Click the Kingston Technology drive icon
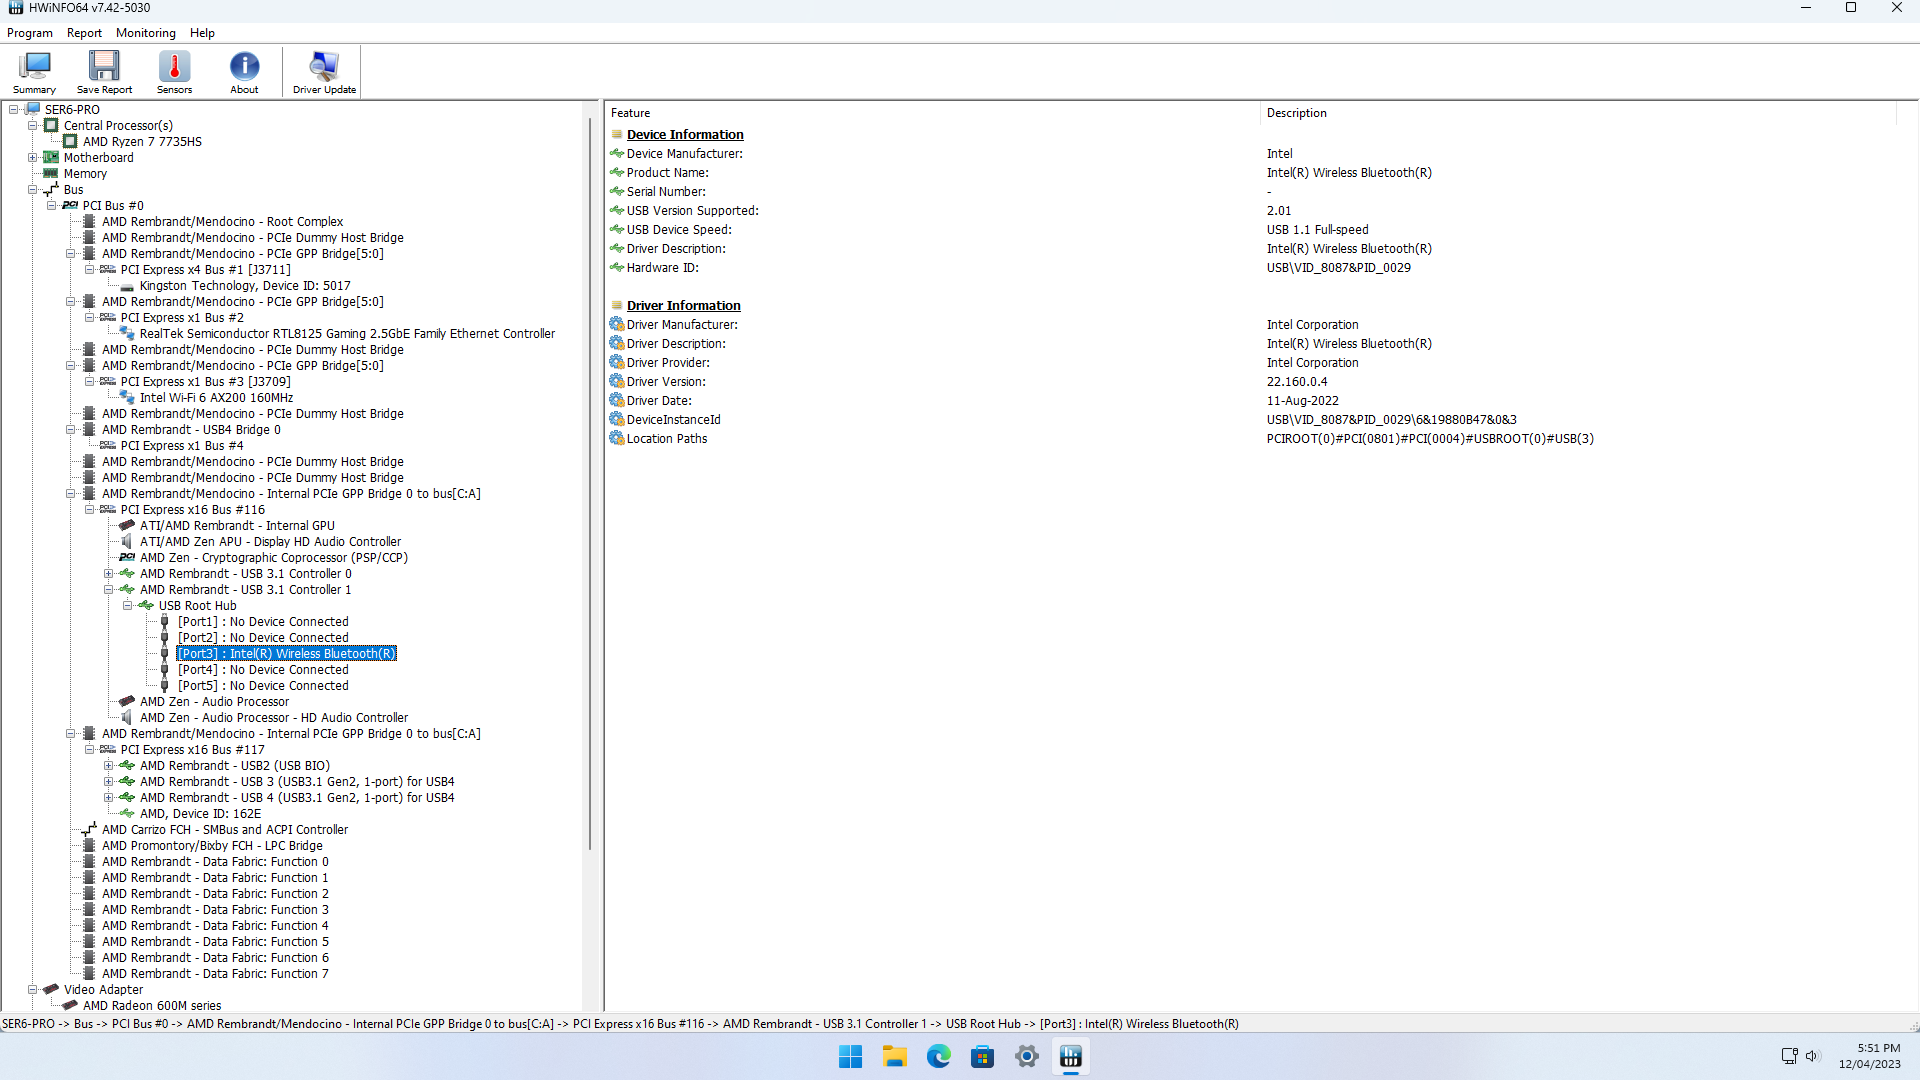1920x1080 pixels. coord(127,286)
